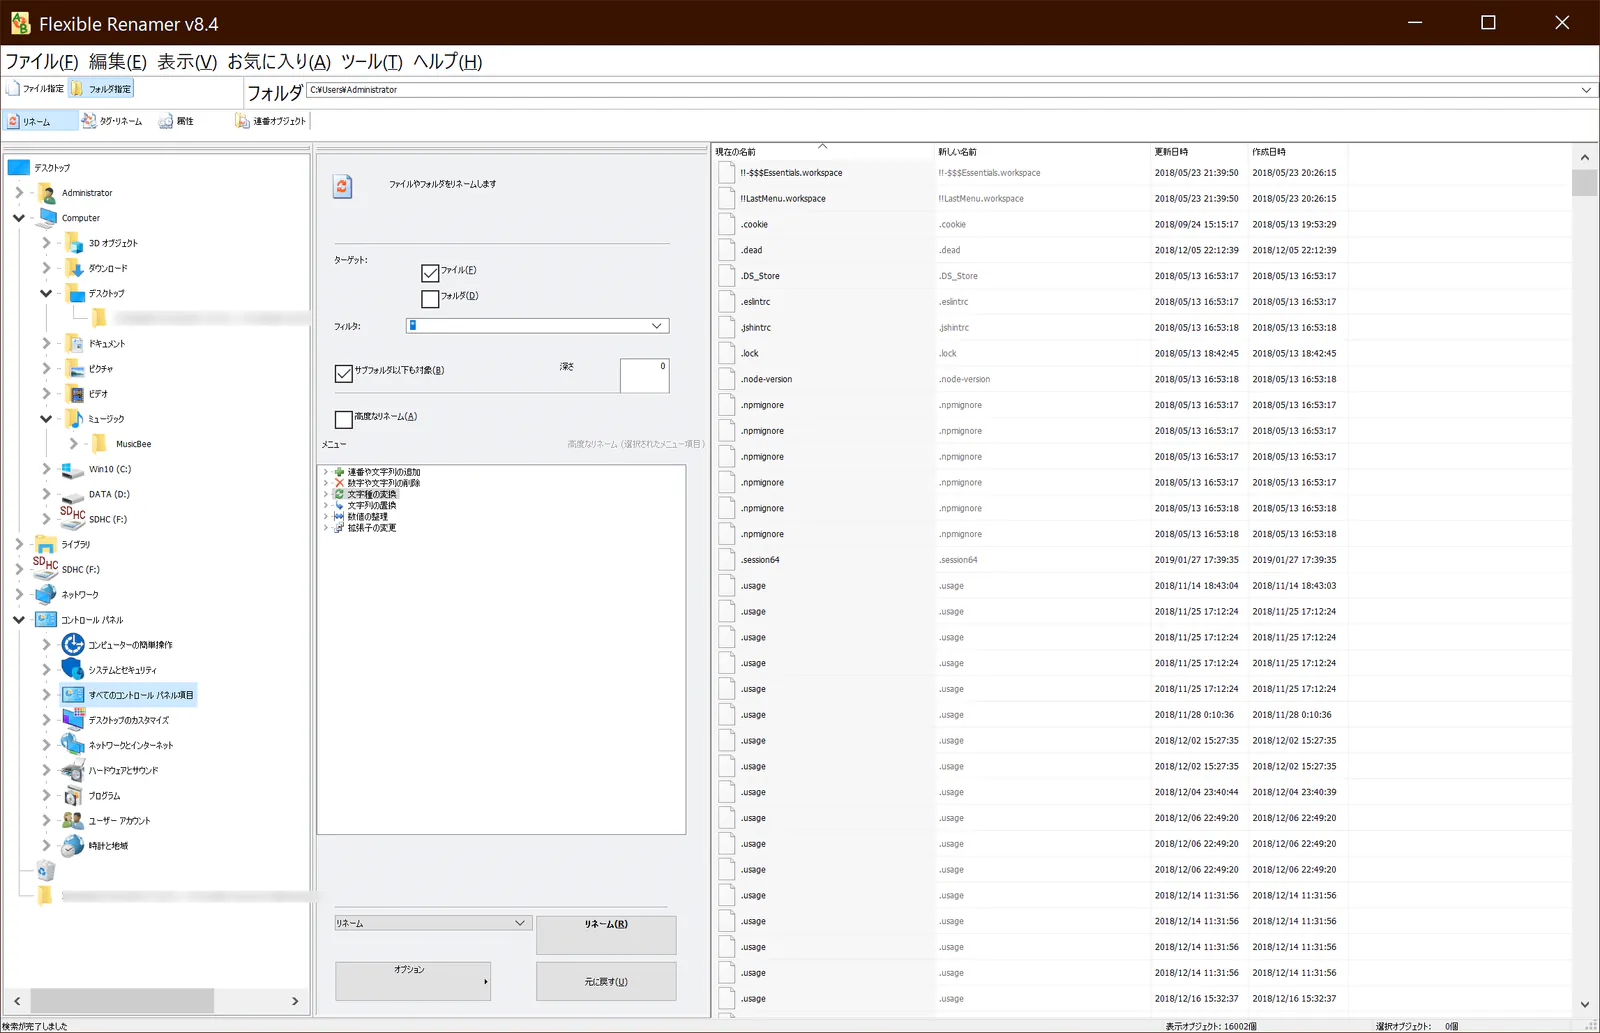Collapse the Computer tree node

19,218
